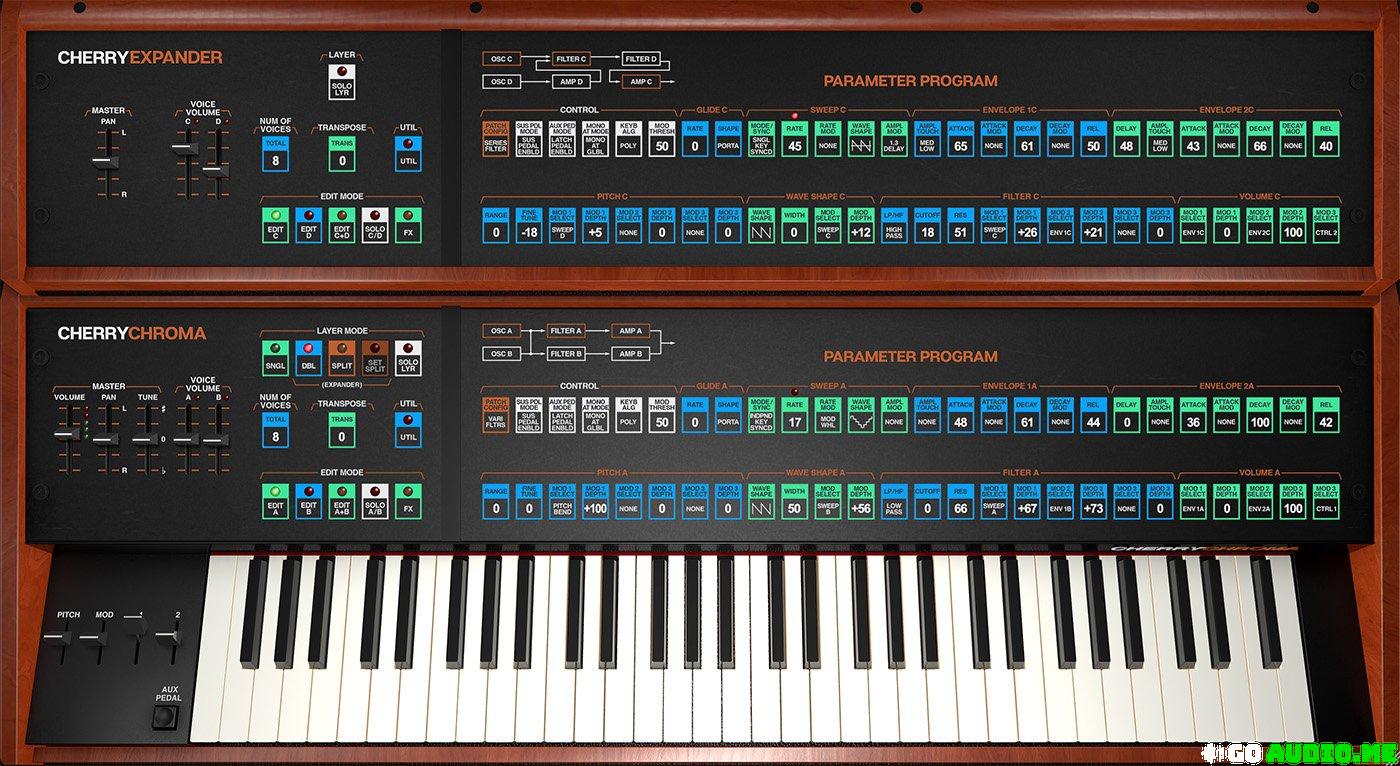The image size is (1400, 766).
Task: Click Control Mod Thresh value on Chroma
Action: [x=662, y=415]
